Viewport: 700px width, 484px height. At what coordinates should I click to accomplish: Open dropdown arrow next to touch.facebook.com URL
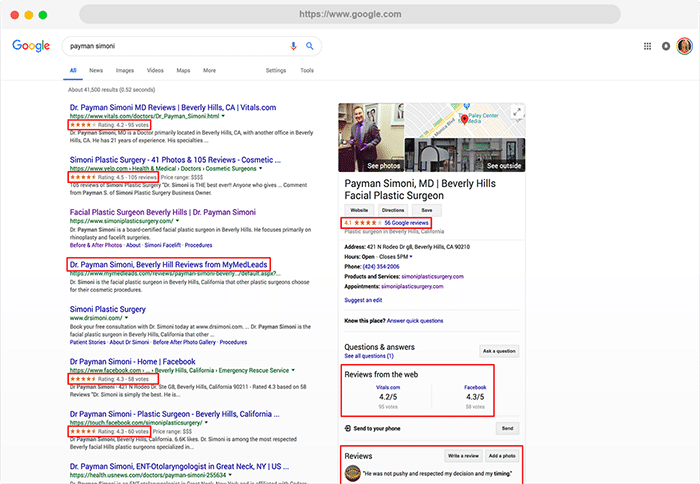(x=206, y=422)
